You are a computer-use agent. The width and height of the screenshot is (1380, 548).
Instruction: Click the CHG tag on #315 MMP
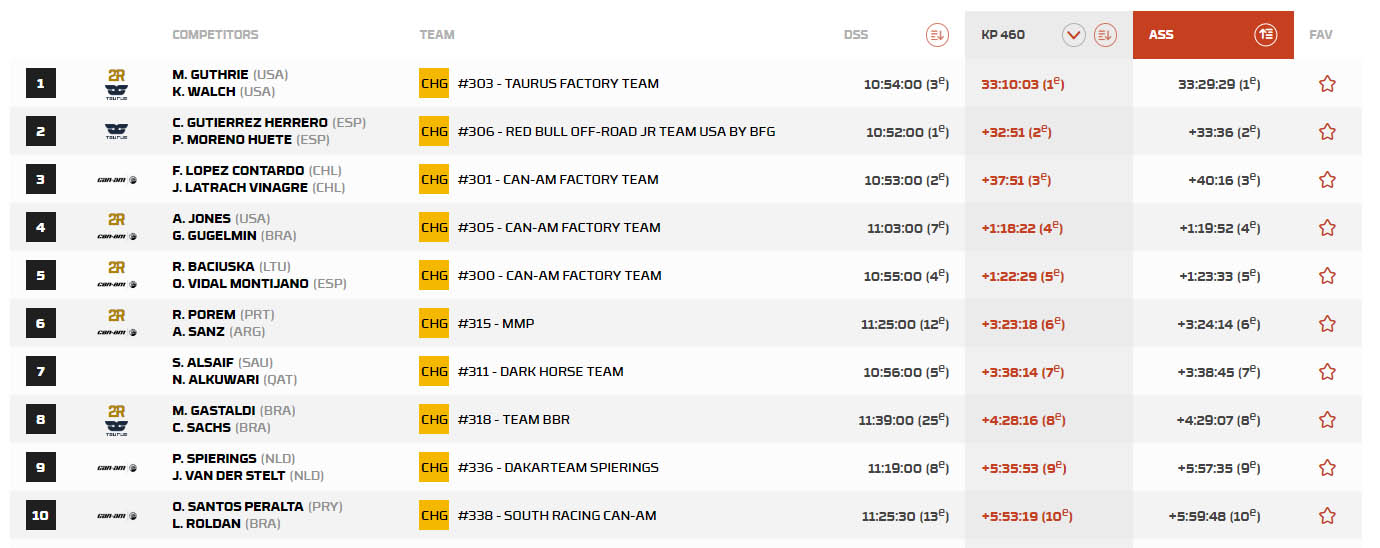click(x=434, y=324)
